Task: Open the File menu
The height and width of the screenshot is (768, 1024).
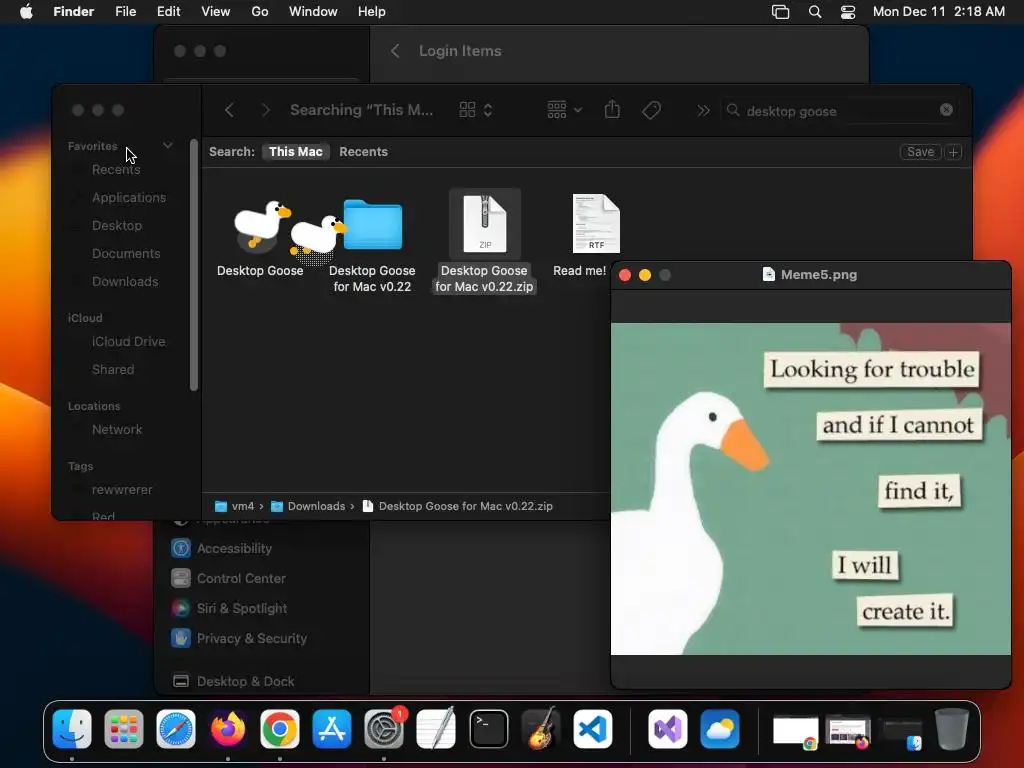Action: (125, 12)
